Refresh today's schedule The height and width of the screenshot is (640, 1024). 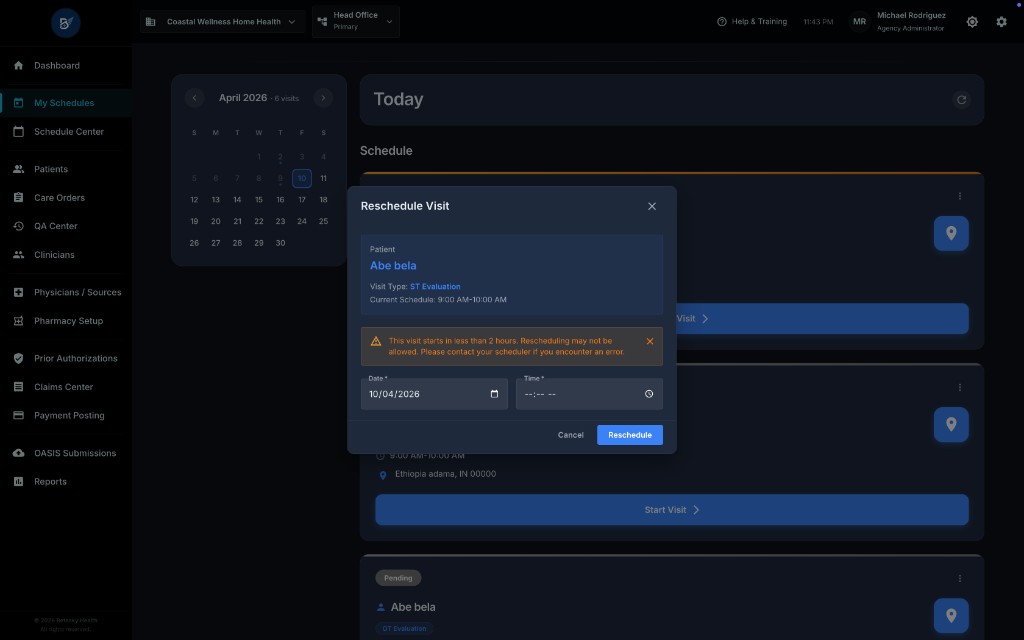(961, 100)
